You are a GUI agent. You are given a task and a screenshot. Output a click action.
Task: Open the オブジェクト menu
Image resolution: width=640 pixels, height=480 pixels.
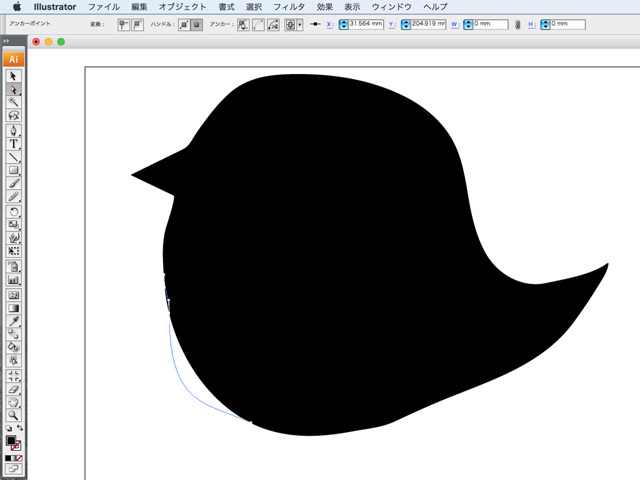point(183,6)
